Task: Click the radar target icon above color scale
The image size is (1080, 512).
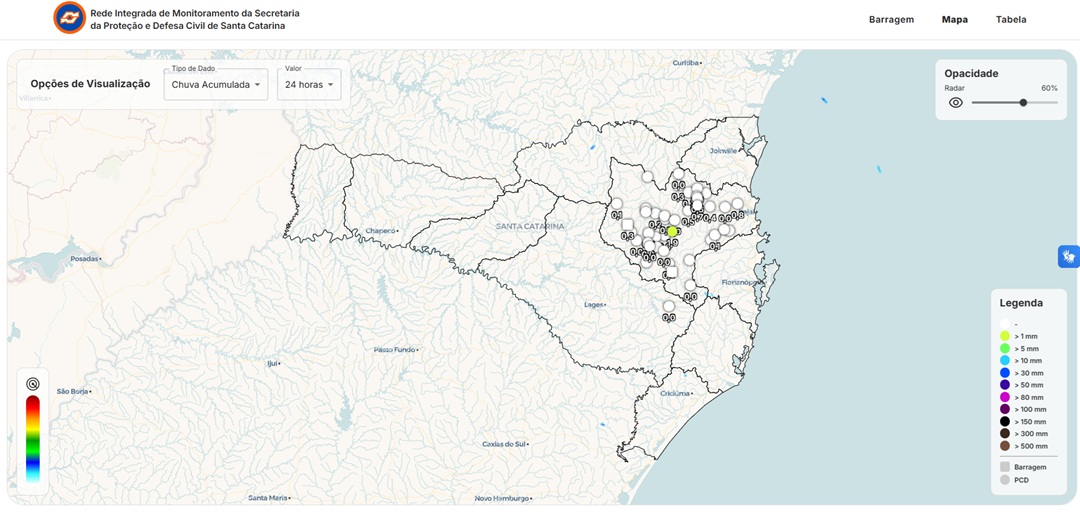Action: pos(33,383)
